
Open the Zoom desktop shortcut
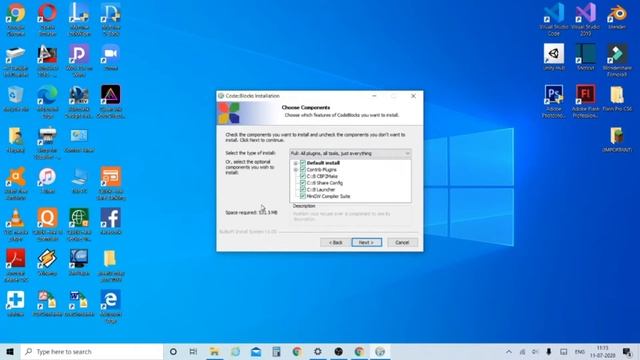tap(111, 58)
